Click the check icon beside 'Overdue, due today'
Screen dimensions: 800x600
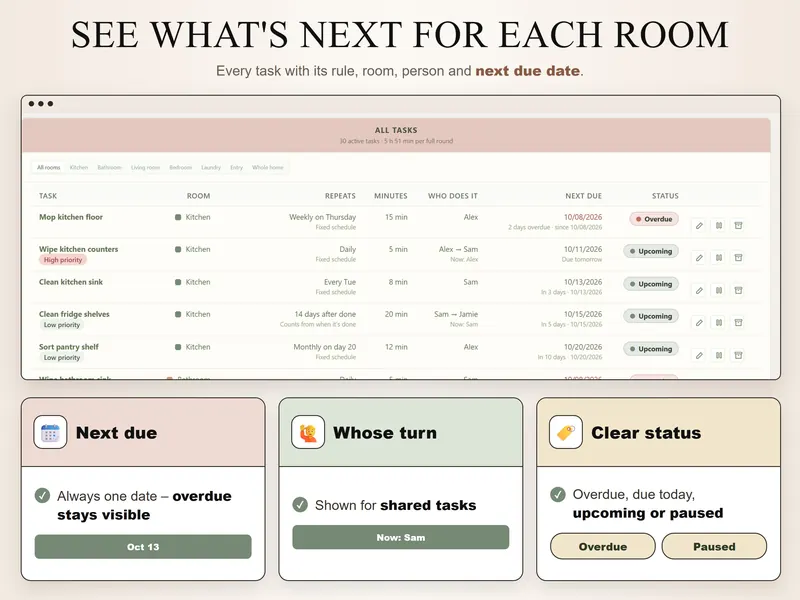click(558, 494)
